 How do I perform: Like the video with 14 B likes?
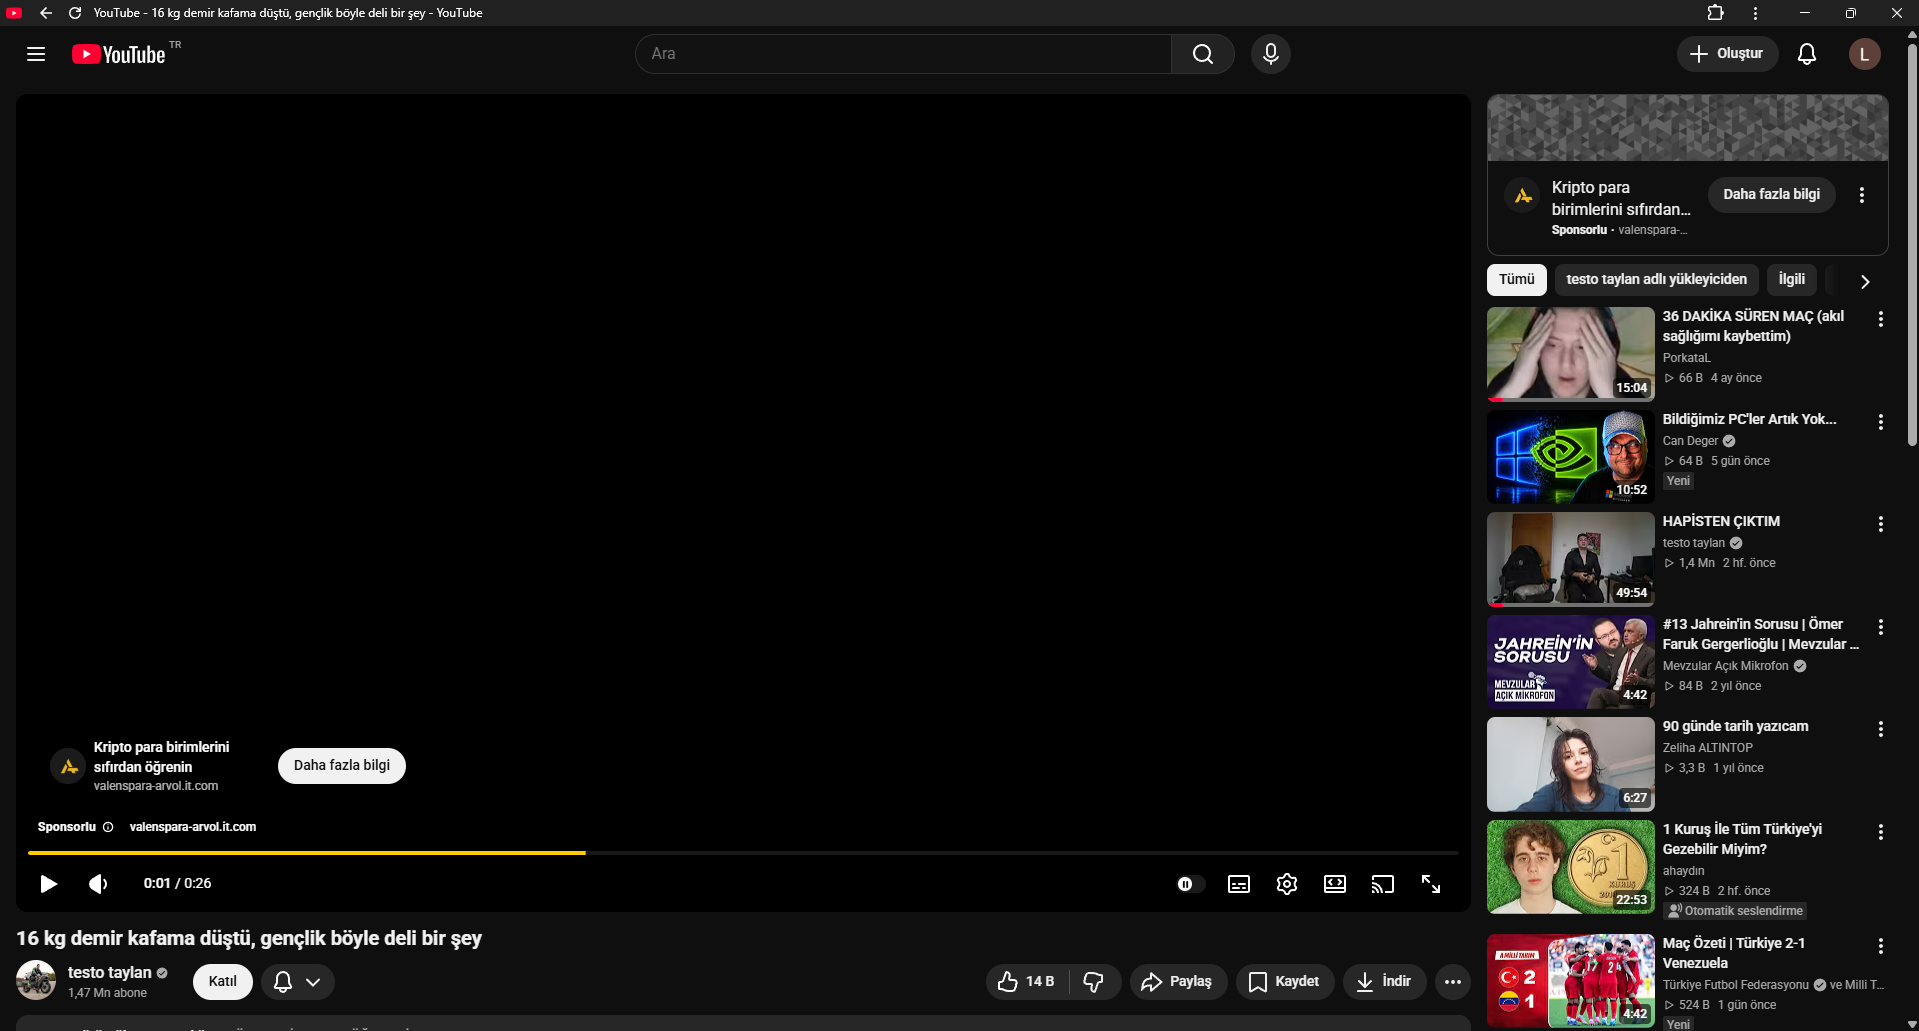pos(1027,982)
